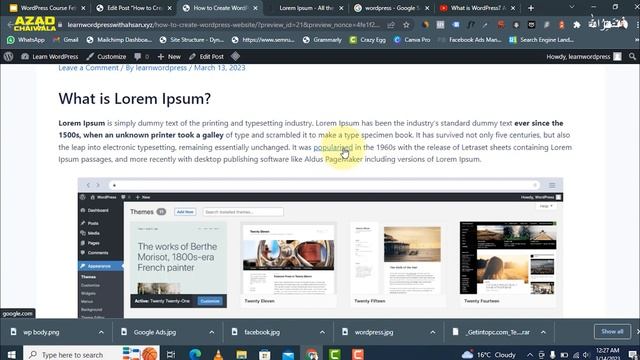Open the volume control in system tray
Image resolution: width=640 pixels, height=360 pixels.
tap(587, 355)
